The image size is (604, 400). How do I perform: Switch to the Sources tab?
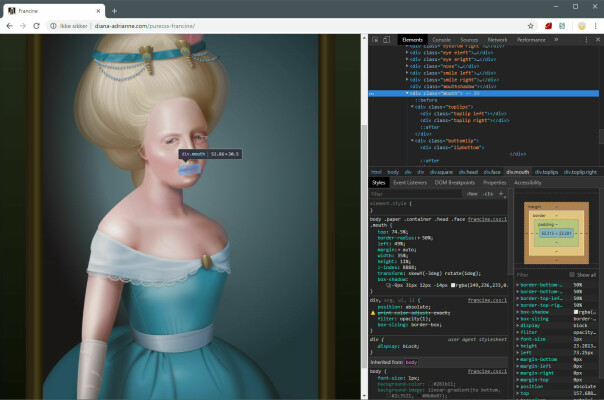[x=469, y=40]
